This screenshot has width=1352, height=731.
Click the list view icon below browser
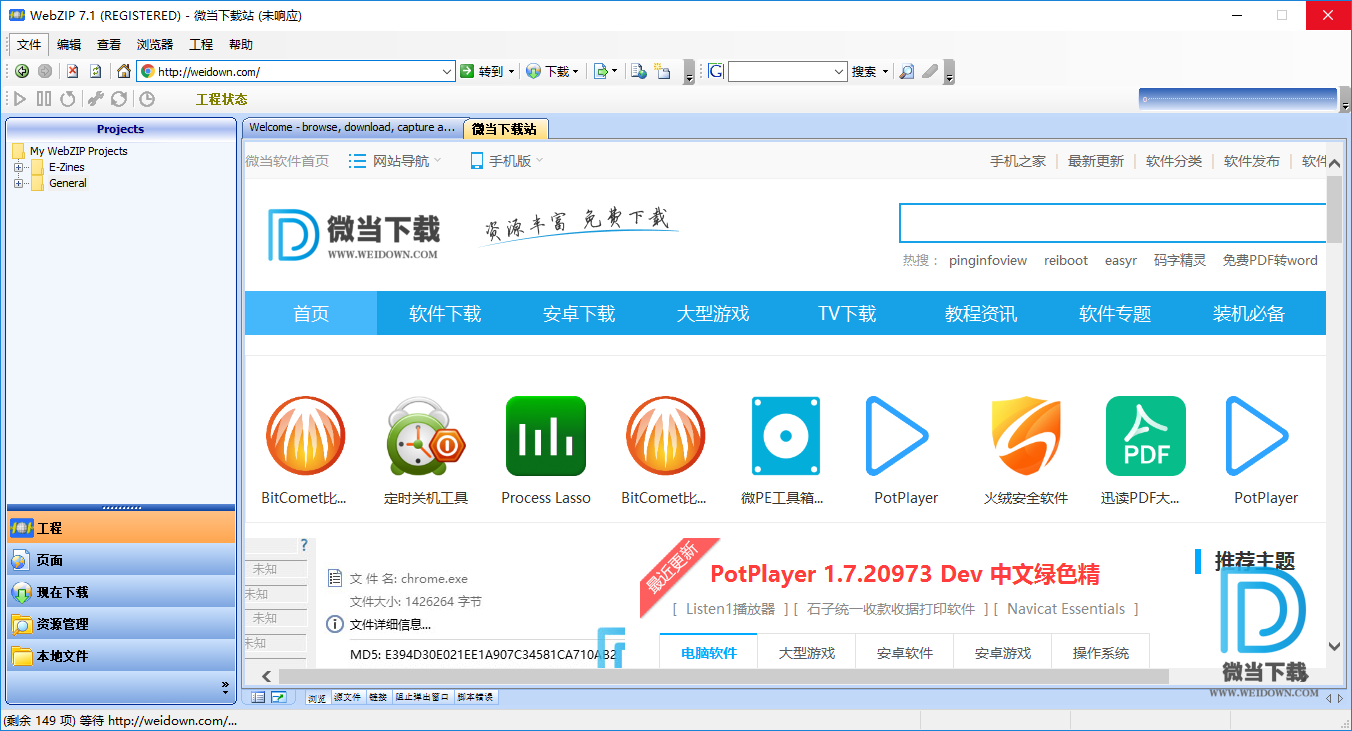(259, 697)
